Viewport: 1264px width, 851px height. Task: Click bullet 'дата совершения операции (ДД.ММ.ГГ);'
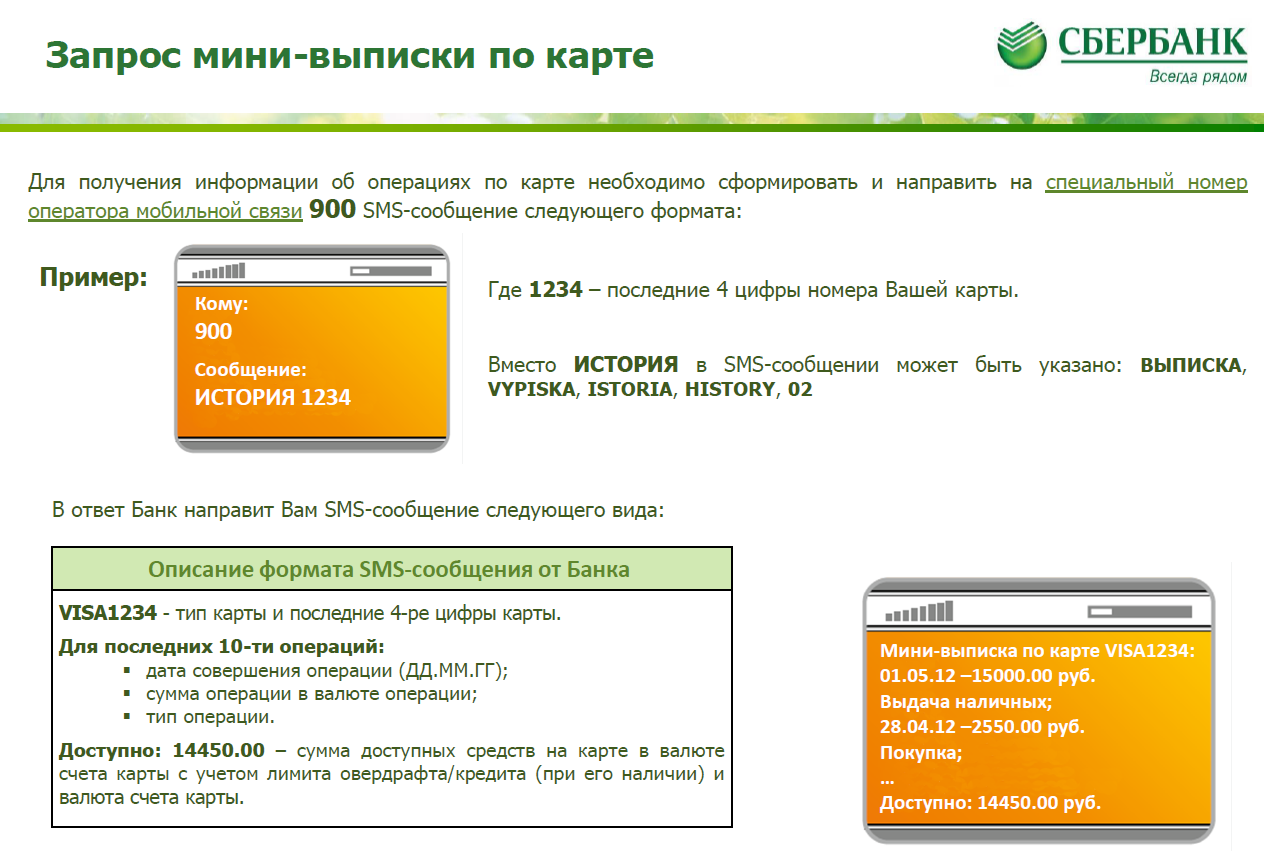point(327,671)
